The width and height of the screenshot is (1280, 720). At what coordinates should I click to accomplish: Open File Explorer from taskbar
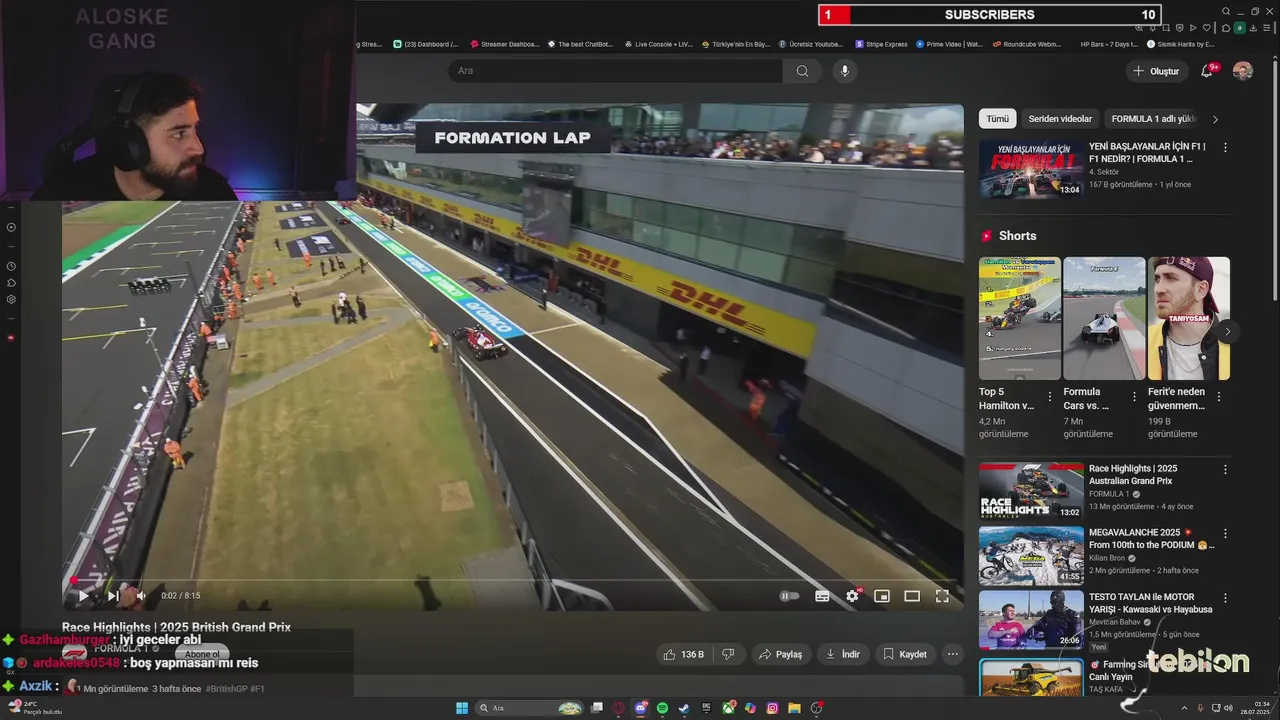click(794, 708)
